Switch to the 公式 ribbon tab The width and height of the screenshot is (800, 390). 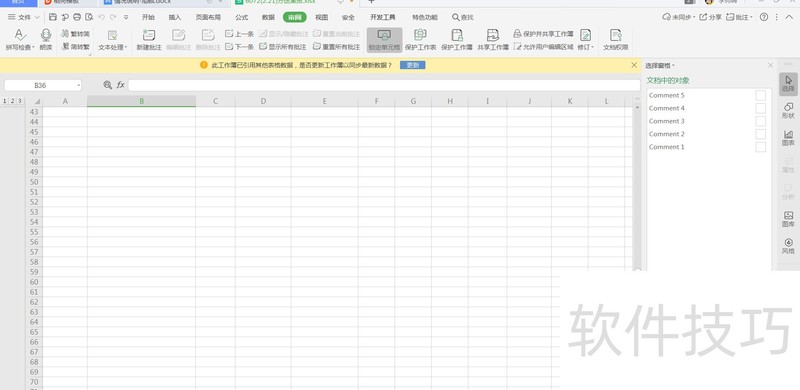click(x=241, y=17)
